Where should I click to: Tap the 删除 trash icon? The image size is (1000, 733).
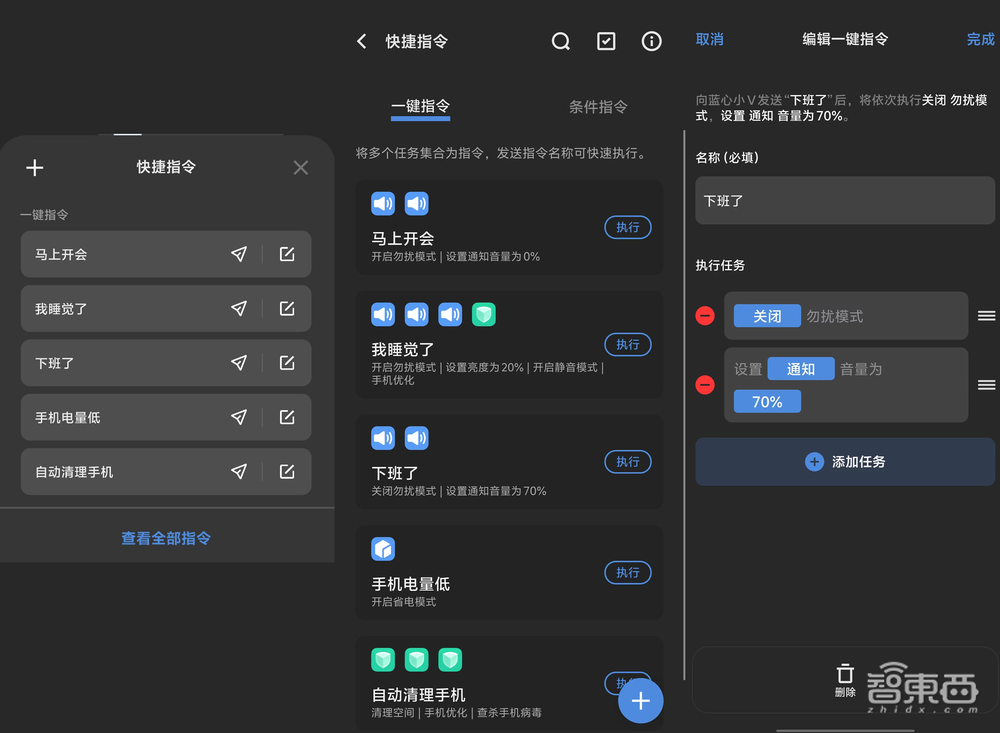pos(845,678)
